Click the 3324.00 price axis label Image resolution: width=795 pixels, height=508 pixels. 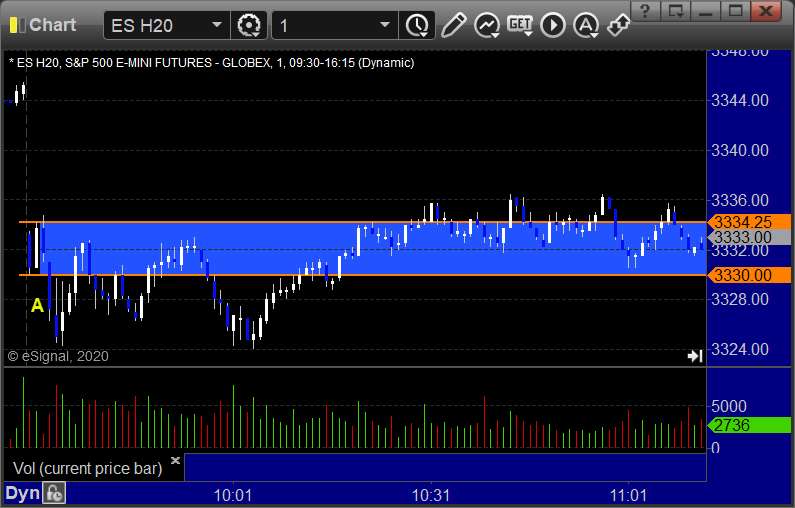[740, 349]
